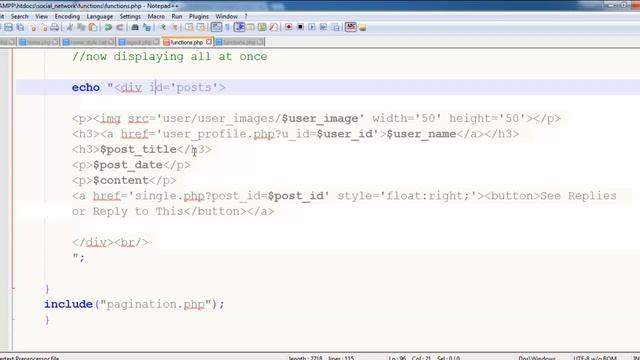640x360 pixels.
Task: Click 'float:right;' in the style attribute
Action: click(x=428, y=196)
